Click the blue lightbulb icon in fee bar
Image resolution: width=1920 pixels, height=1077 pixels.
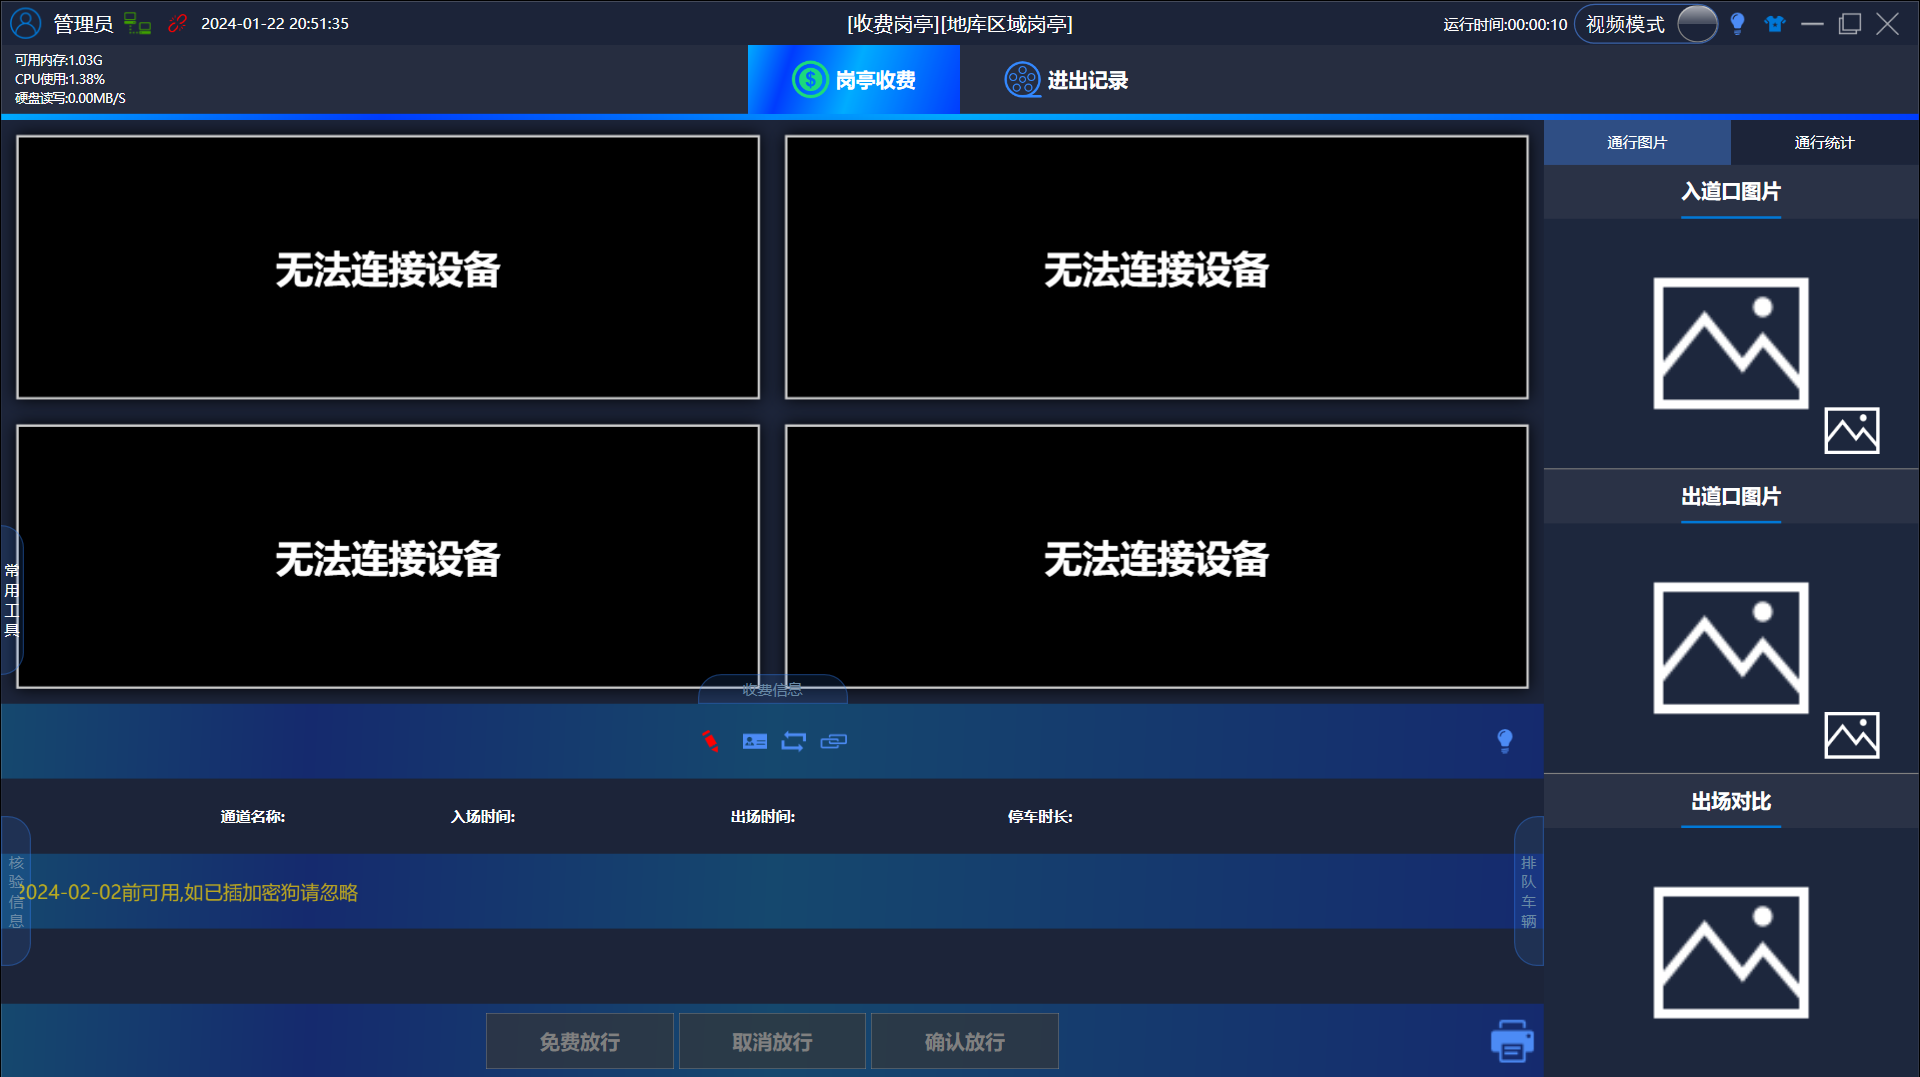tap(1505, 741)
